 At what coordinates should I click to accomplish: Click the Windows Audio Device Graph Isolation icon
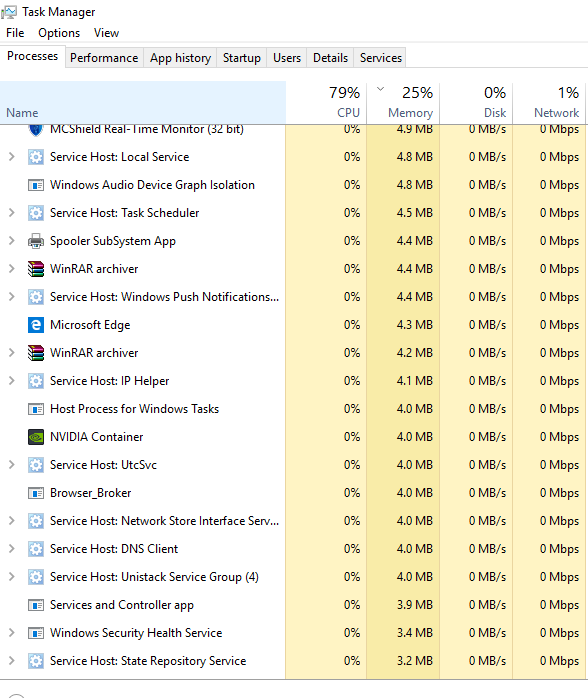[x=36, y=185]
